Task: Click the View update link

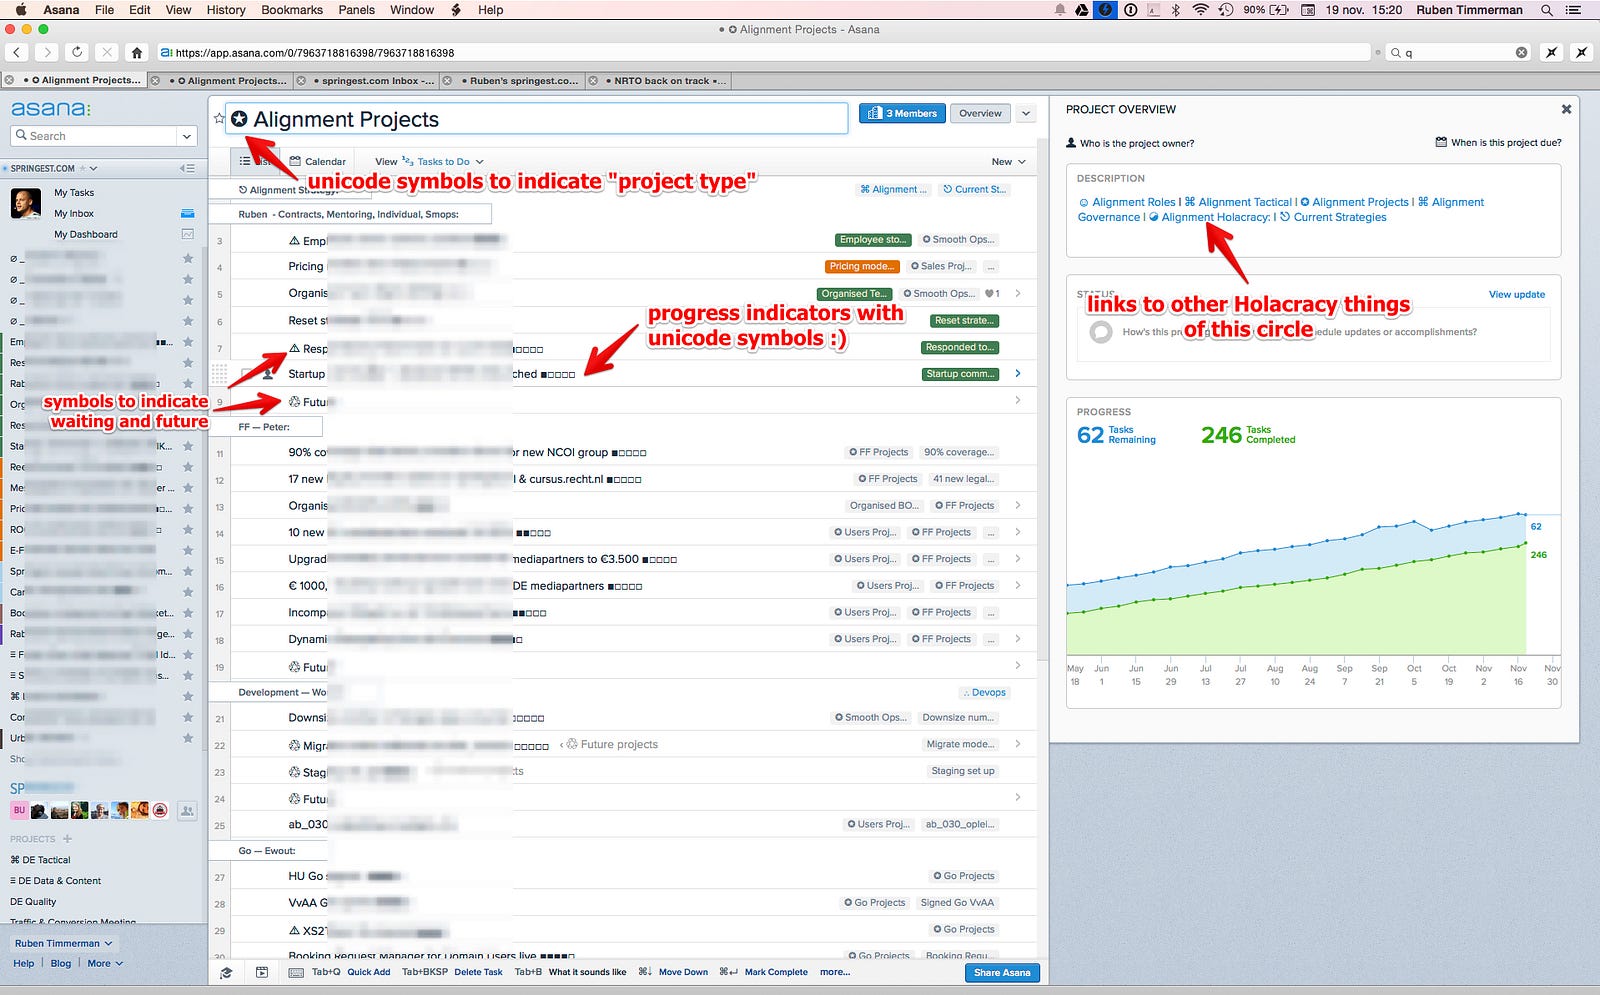Action: point(1517,294)
